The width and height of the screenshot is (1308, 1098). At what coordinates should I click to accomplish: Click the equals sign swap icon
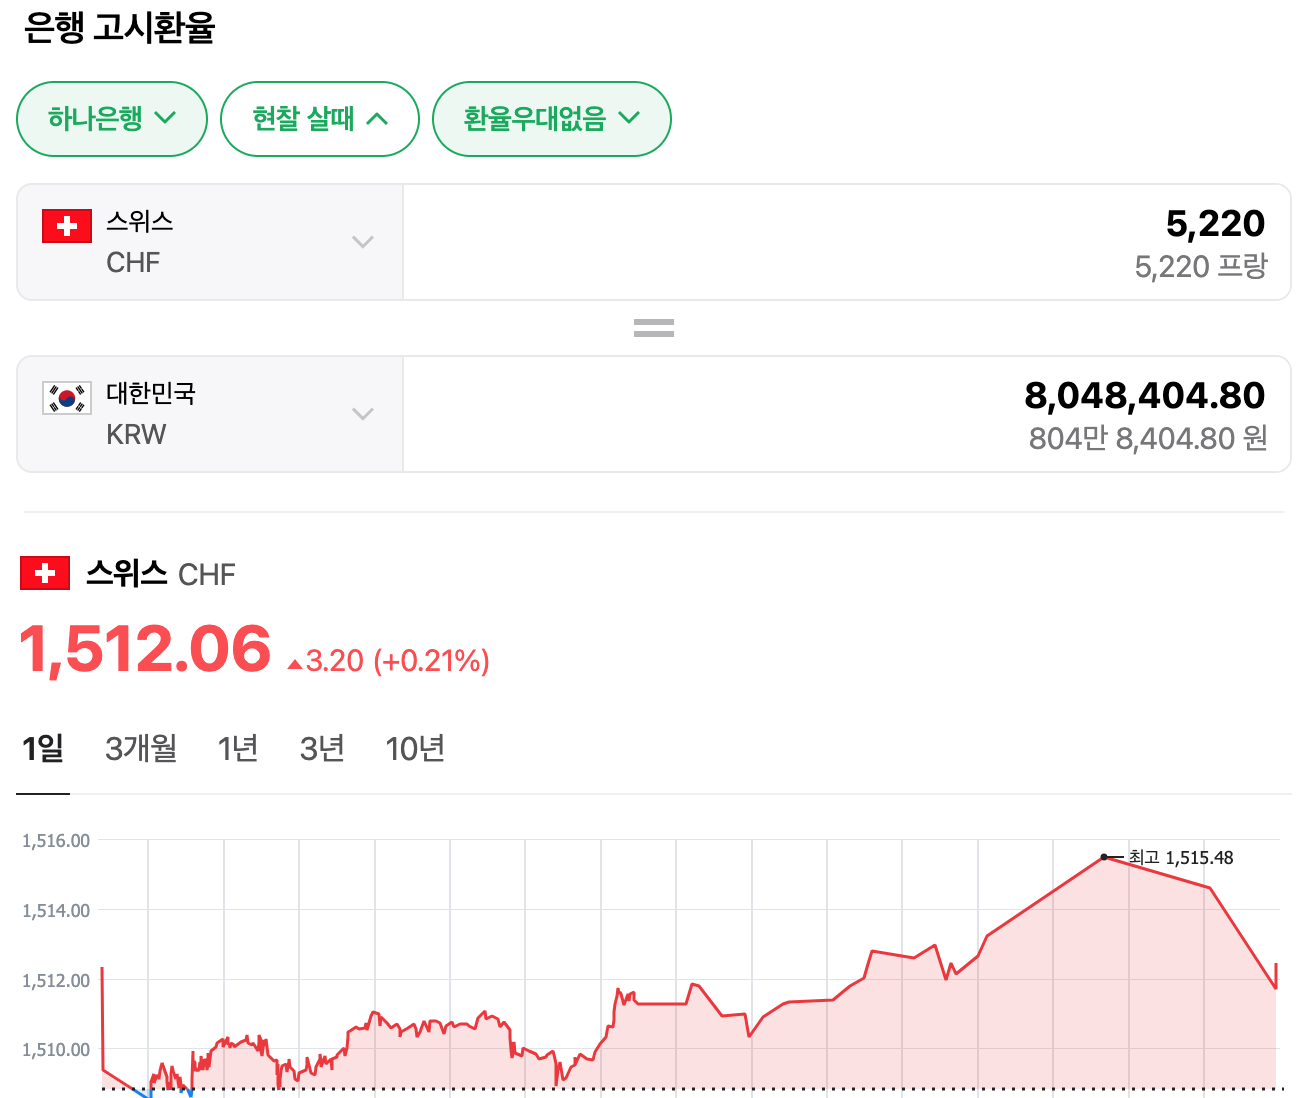pyautogui.click(x=654, y=328)
